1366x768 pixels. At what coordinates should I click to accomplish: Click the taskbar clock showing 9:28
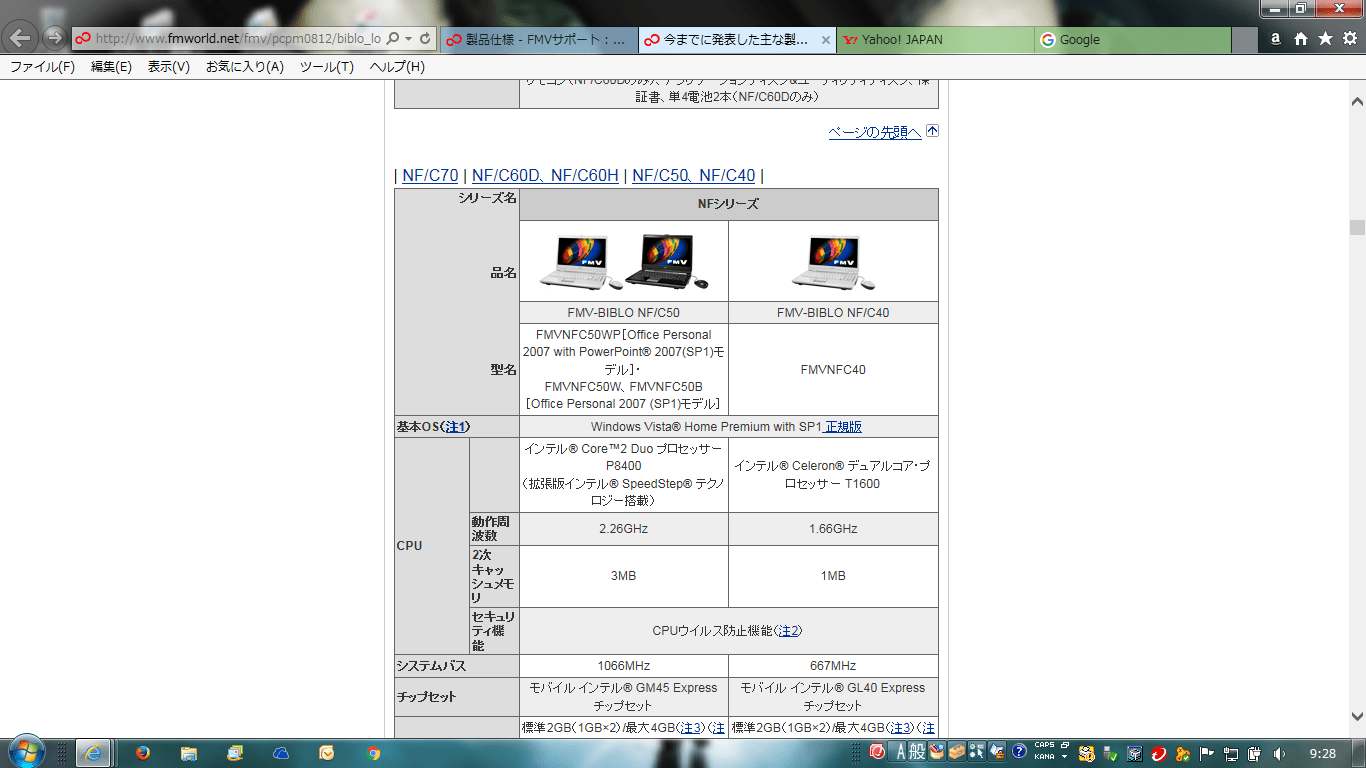(x=1322, y=753)
